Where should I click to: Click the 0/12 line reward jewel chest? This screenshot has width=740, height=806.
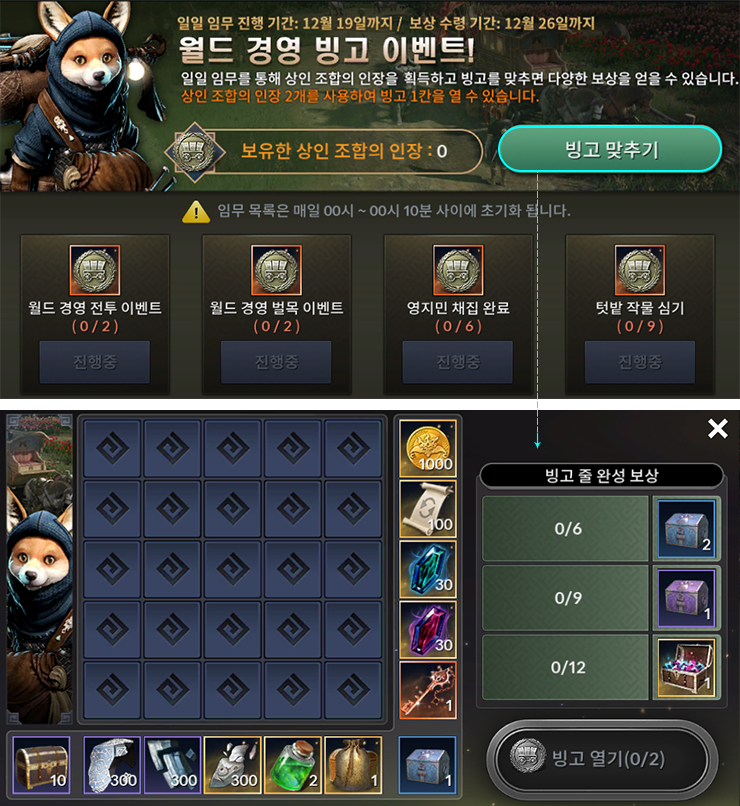click(x=687, y=667)
